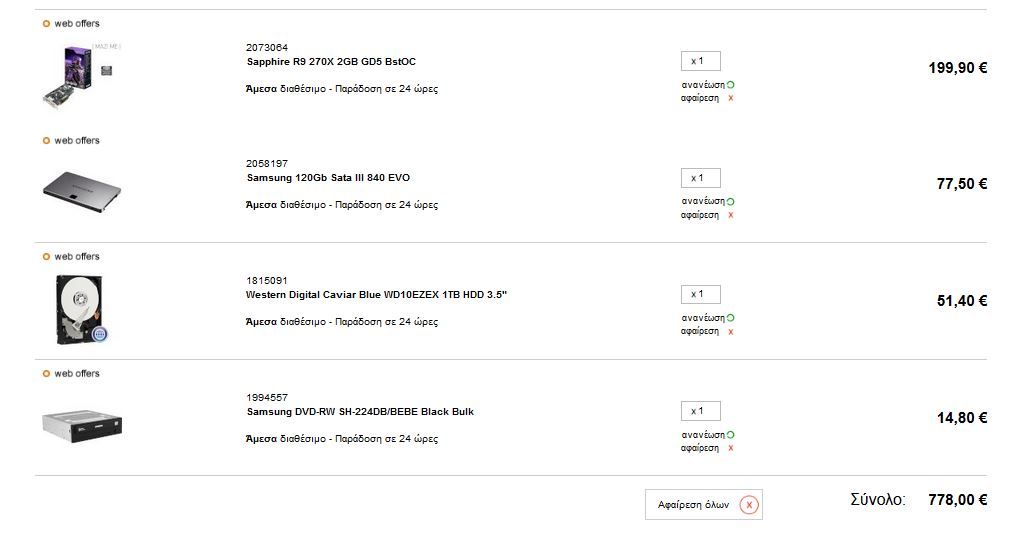Viewport: 1011px width, 534px height.
Task: Click refresh icon for Samsung DVD-RW
Action: point(731,435)
